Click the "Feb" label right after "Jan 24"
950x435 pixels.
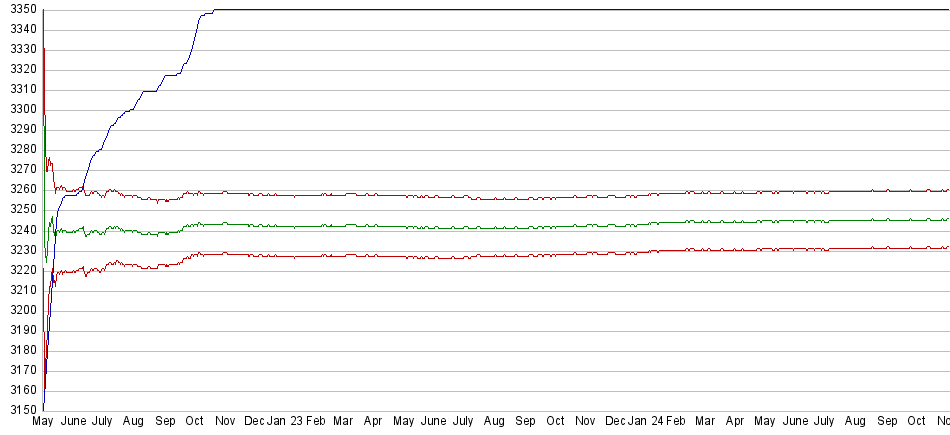pos(675,422)
